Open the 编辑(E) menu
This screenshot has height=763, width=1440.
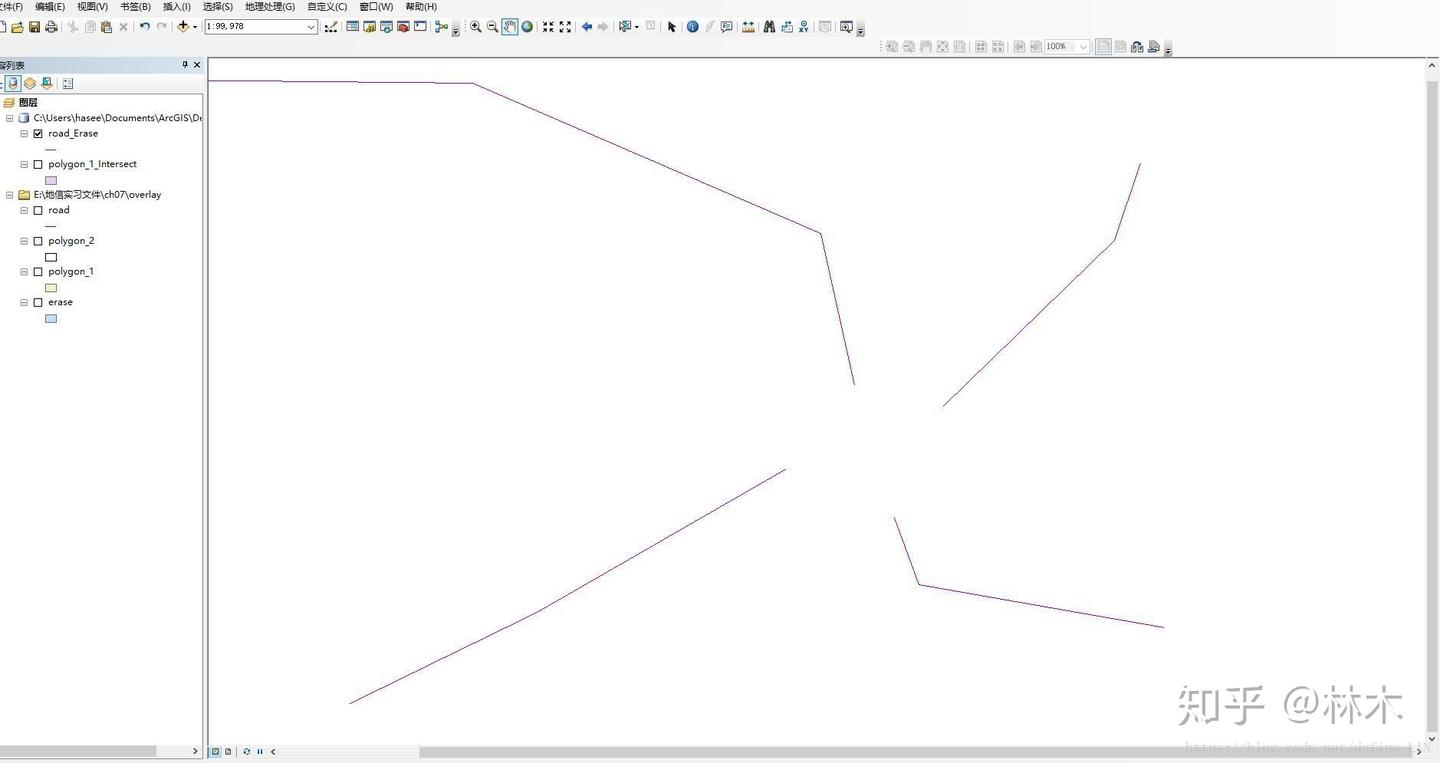point(50,7)
